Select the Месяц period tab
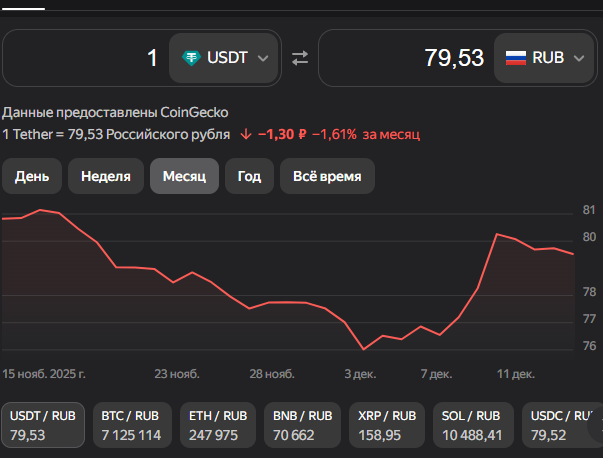The image size is (603, 458). coord(184,176)
